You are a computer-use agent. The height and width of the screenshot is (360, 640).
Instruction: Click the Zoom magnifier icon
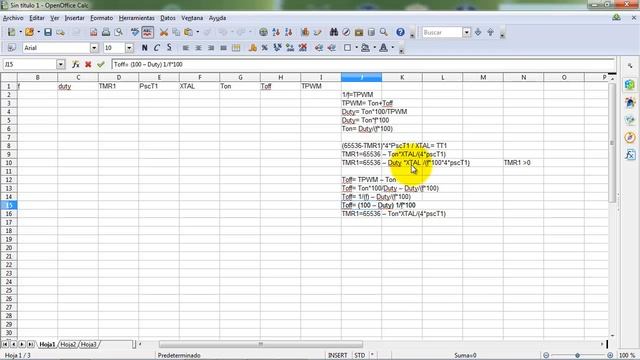click(384, 32)
